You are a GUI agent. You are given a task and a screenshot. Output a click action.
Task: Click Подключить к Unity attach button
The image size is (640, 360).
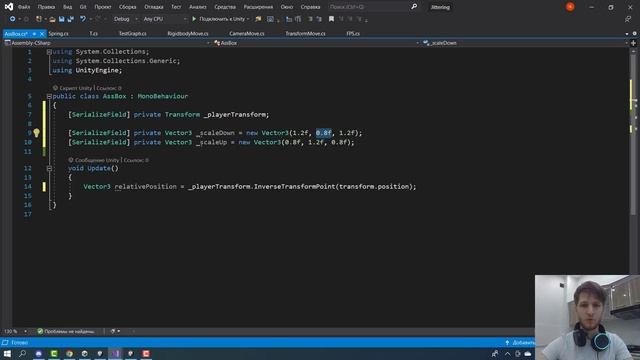point(220,19)
